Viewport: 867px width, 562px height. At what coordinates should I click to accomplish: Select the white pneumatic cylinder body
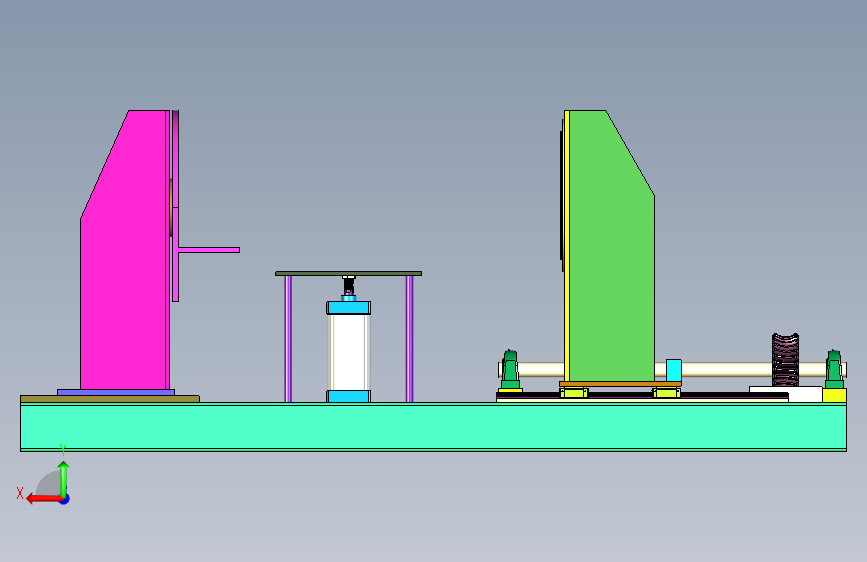(x=348, y=352)
